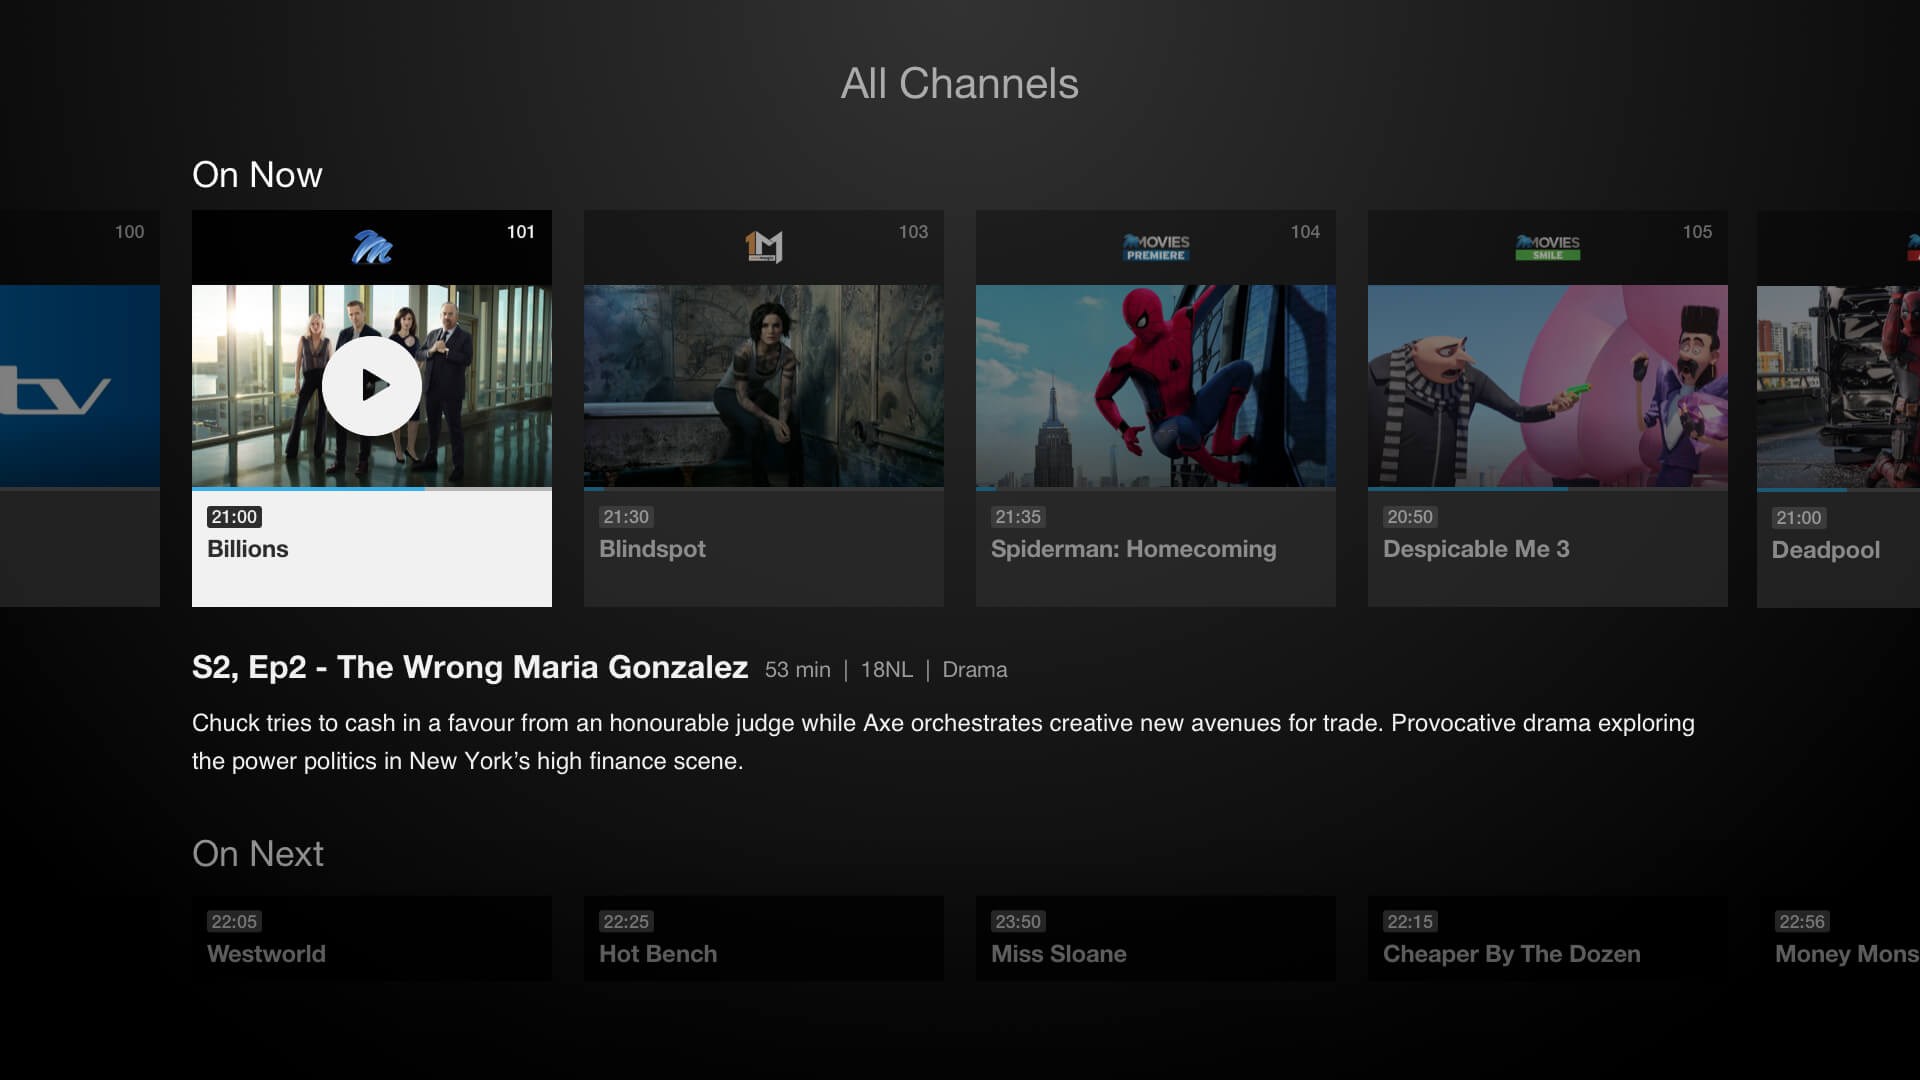Image resolution: width=1920 pixels, height=1080 pixels.
Task: Choose Miss Sloane at 23:50
Action: pos(1156,938)
